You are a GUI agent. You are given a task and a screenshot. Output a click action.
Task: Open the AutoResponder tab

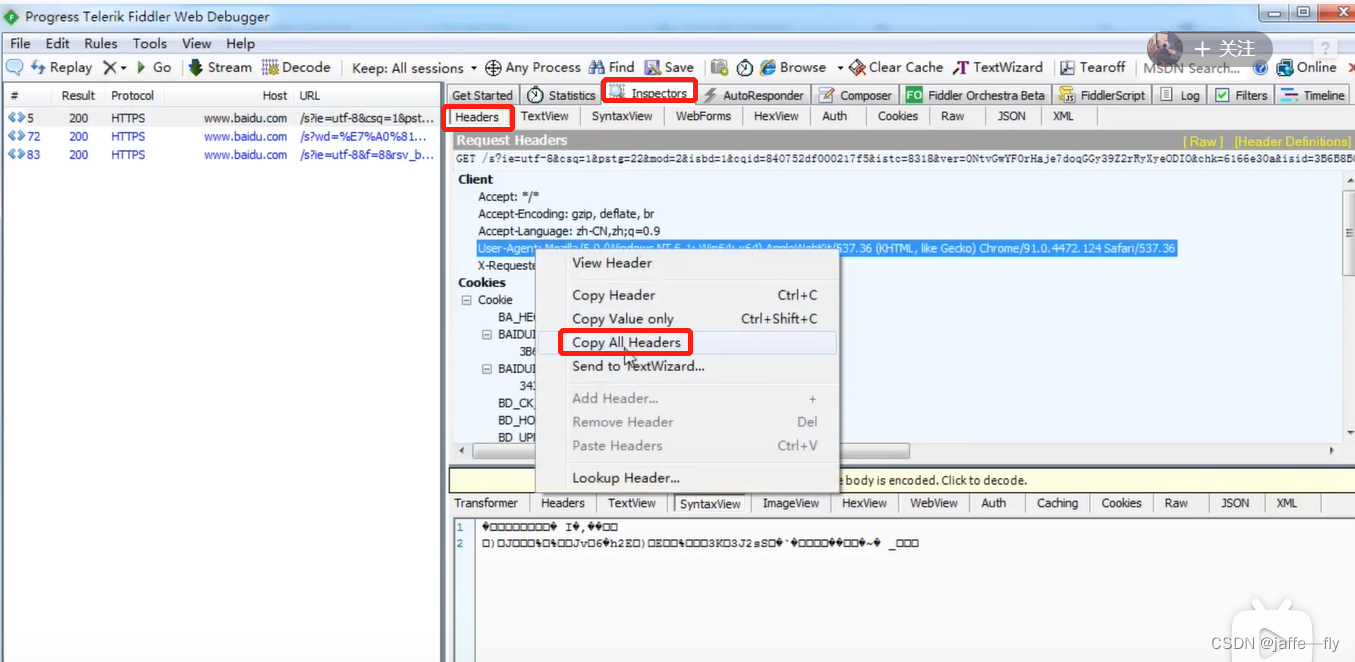coord(753,95)
